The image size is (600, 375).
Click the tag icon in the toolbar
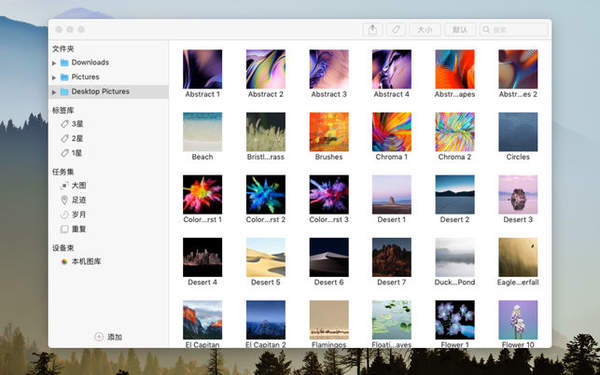(396, 29)
